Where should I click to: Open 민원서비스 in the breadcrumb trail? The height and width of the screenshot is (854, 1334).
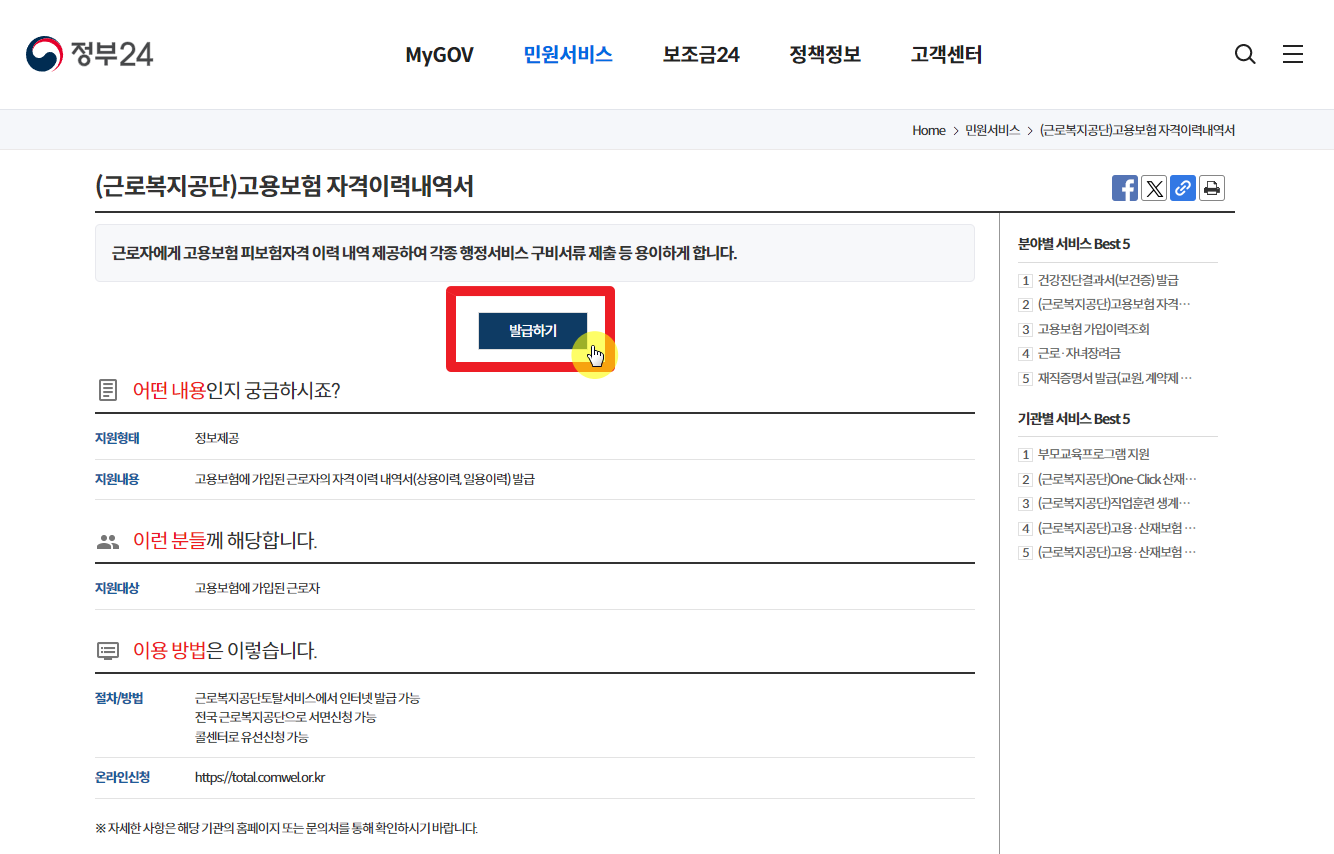(992, 129)
